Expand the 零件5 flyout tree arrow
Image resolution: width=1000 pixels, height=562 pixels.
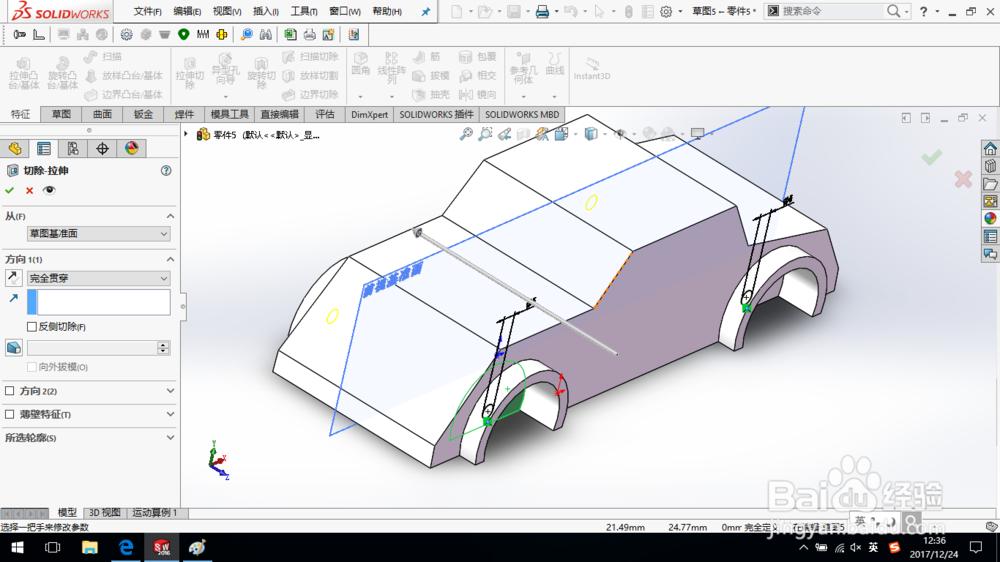tap(186, 134)
